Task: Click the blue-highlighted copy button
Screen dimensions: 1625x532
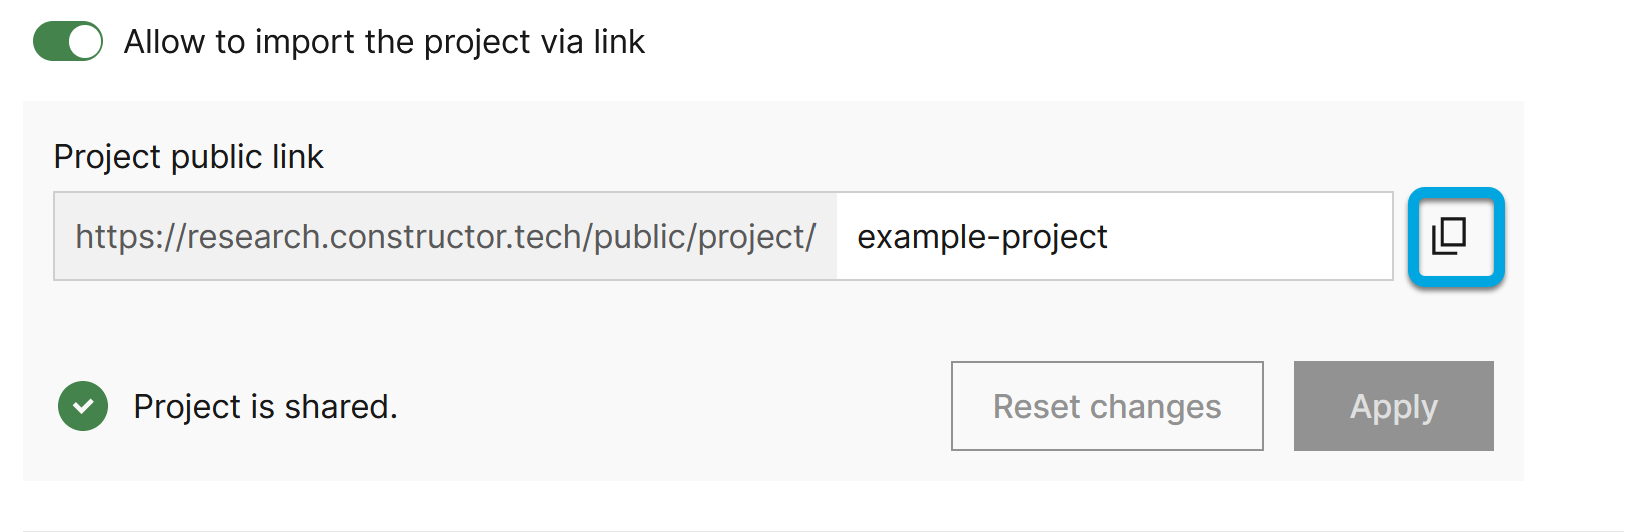Action: coord(1455,237)
